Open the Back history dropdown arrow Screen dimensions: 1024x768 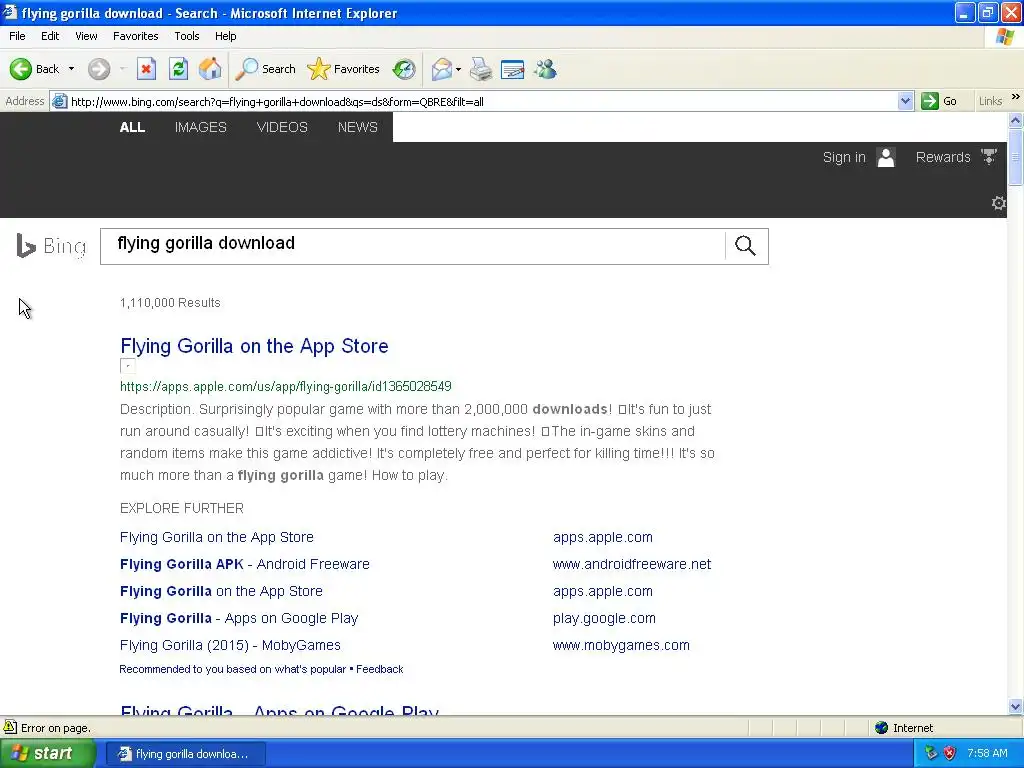click(71, 69)
